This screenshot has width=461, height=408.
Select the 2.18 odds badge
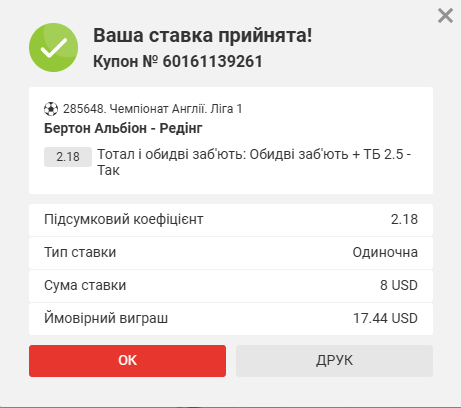pyautogui.click(x=68, y=157)
